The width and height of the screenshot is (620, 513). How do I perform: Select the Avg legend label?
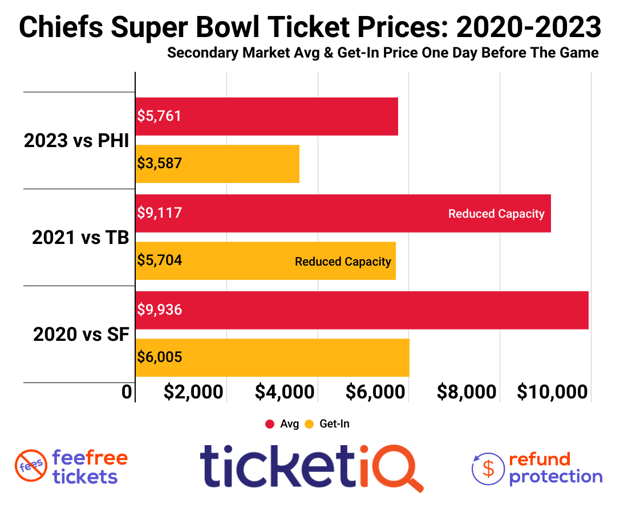(289, 424)
